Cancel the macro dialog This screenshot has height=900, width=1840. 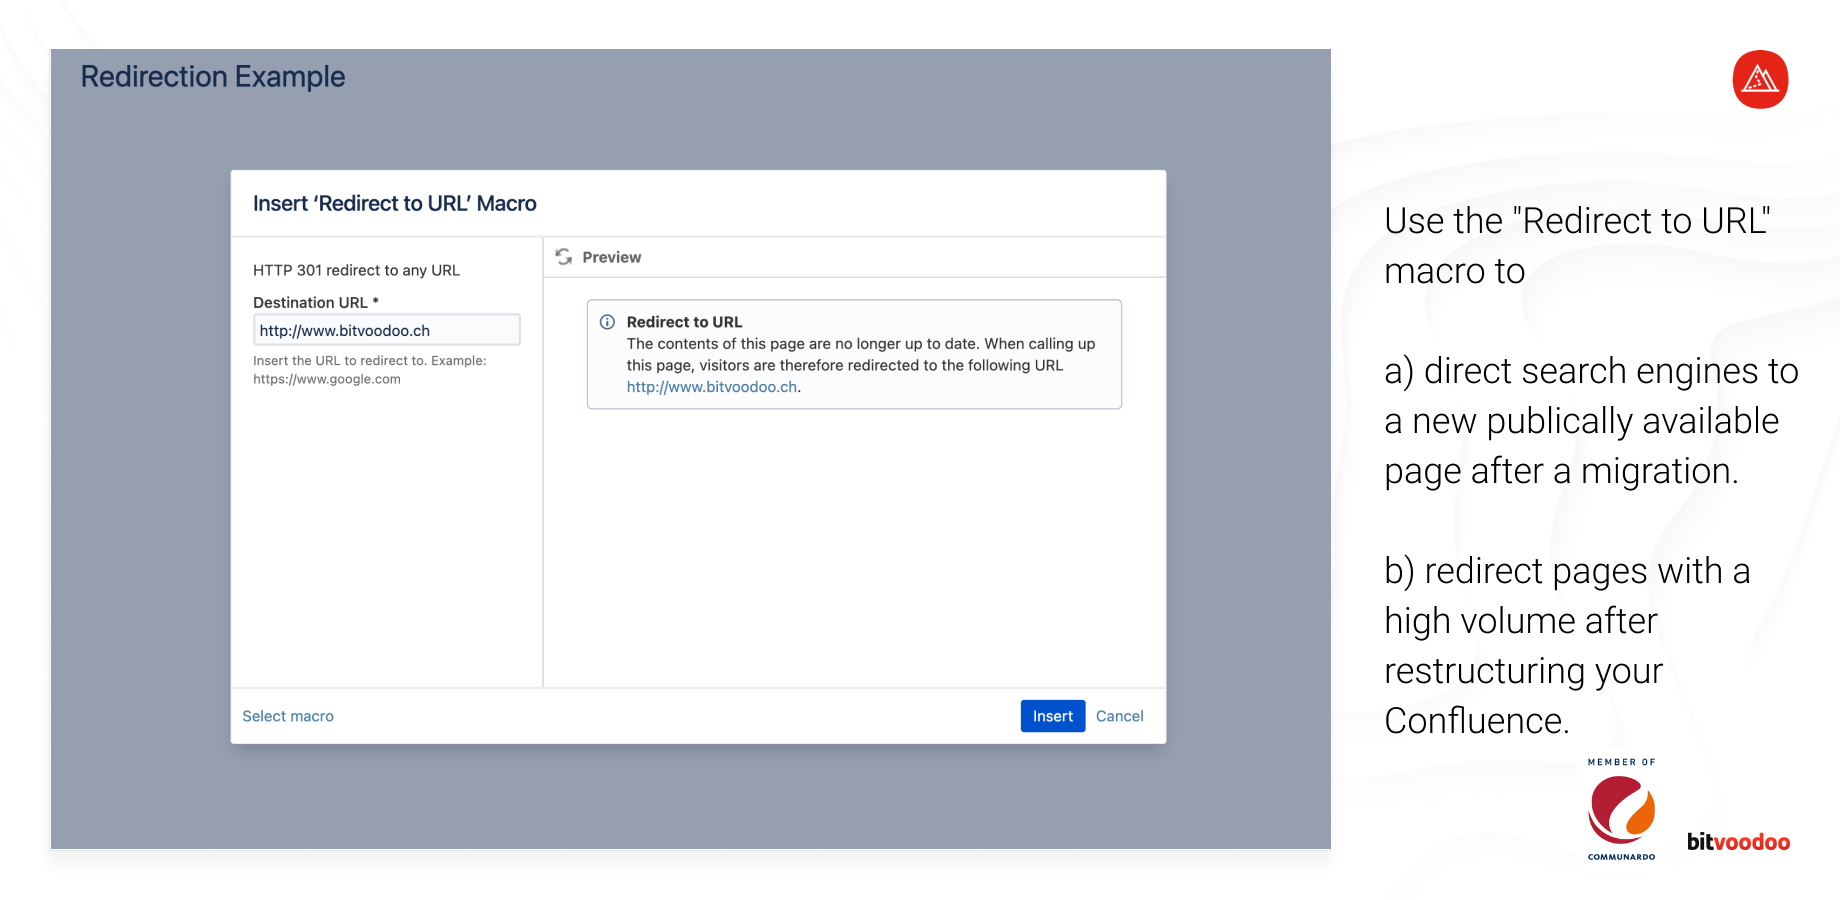1119,716
